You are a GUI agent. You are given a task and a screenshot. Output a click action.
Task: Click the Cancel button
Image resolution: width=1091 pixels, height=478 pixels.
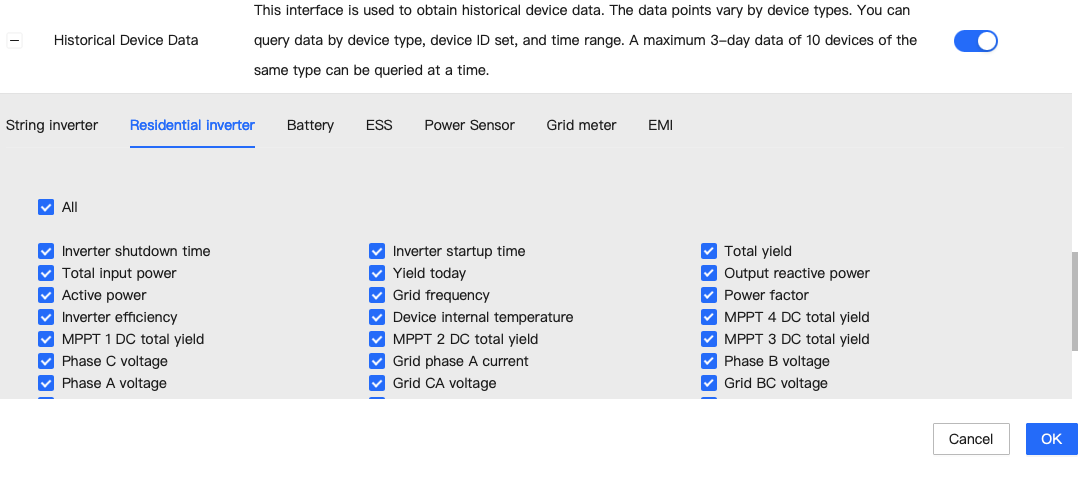pyautogui.click(x=970, y=439)
